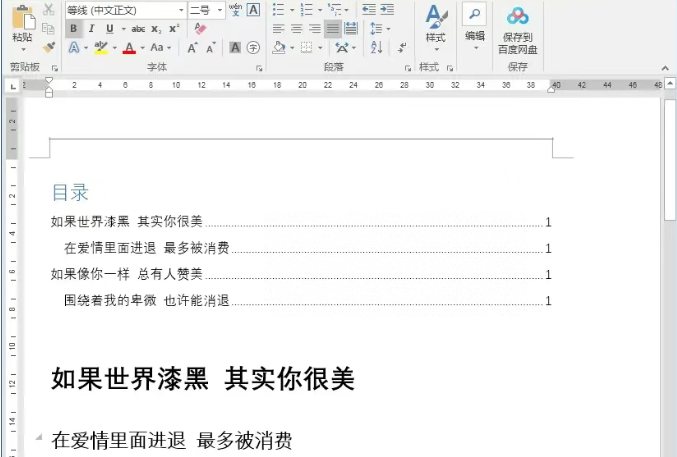The width and height of the screenshot is (677, 457).
Task: Open styles pane launcher
Action: [x=450, y=68]
